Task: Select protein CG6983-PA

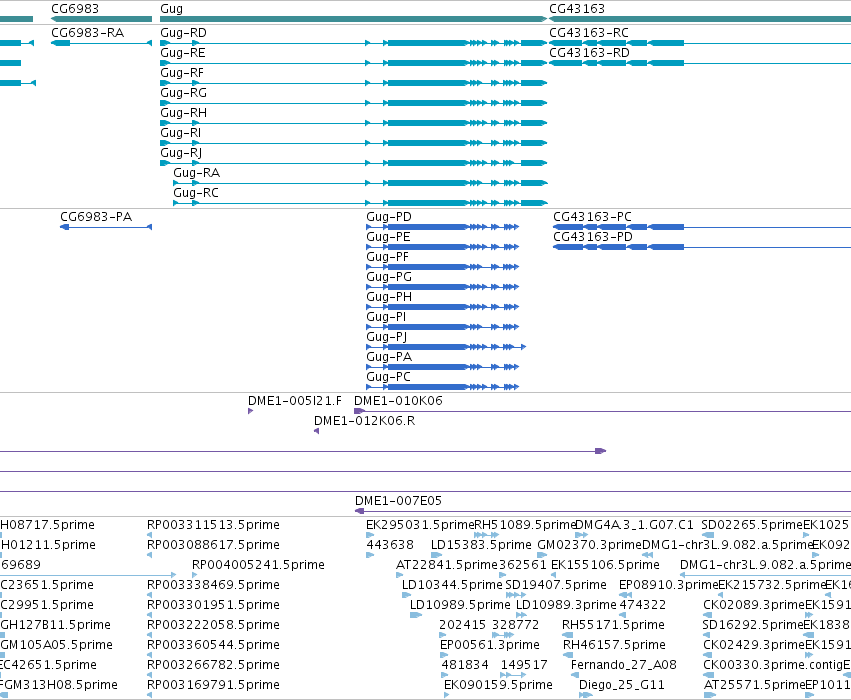Action: [x=96, y=217]
